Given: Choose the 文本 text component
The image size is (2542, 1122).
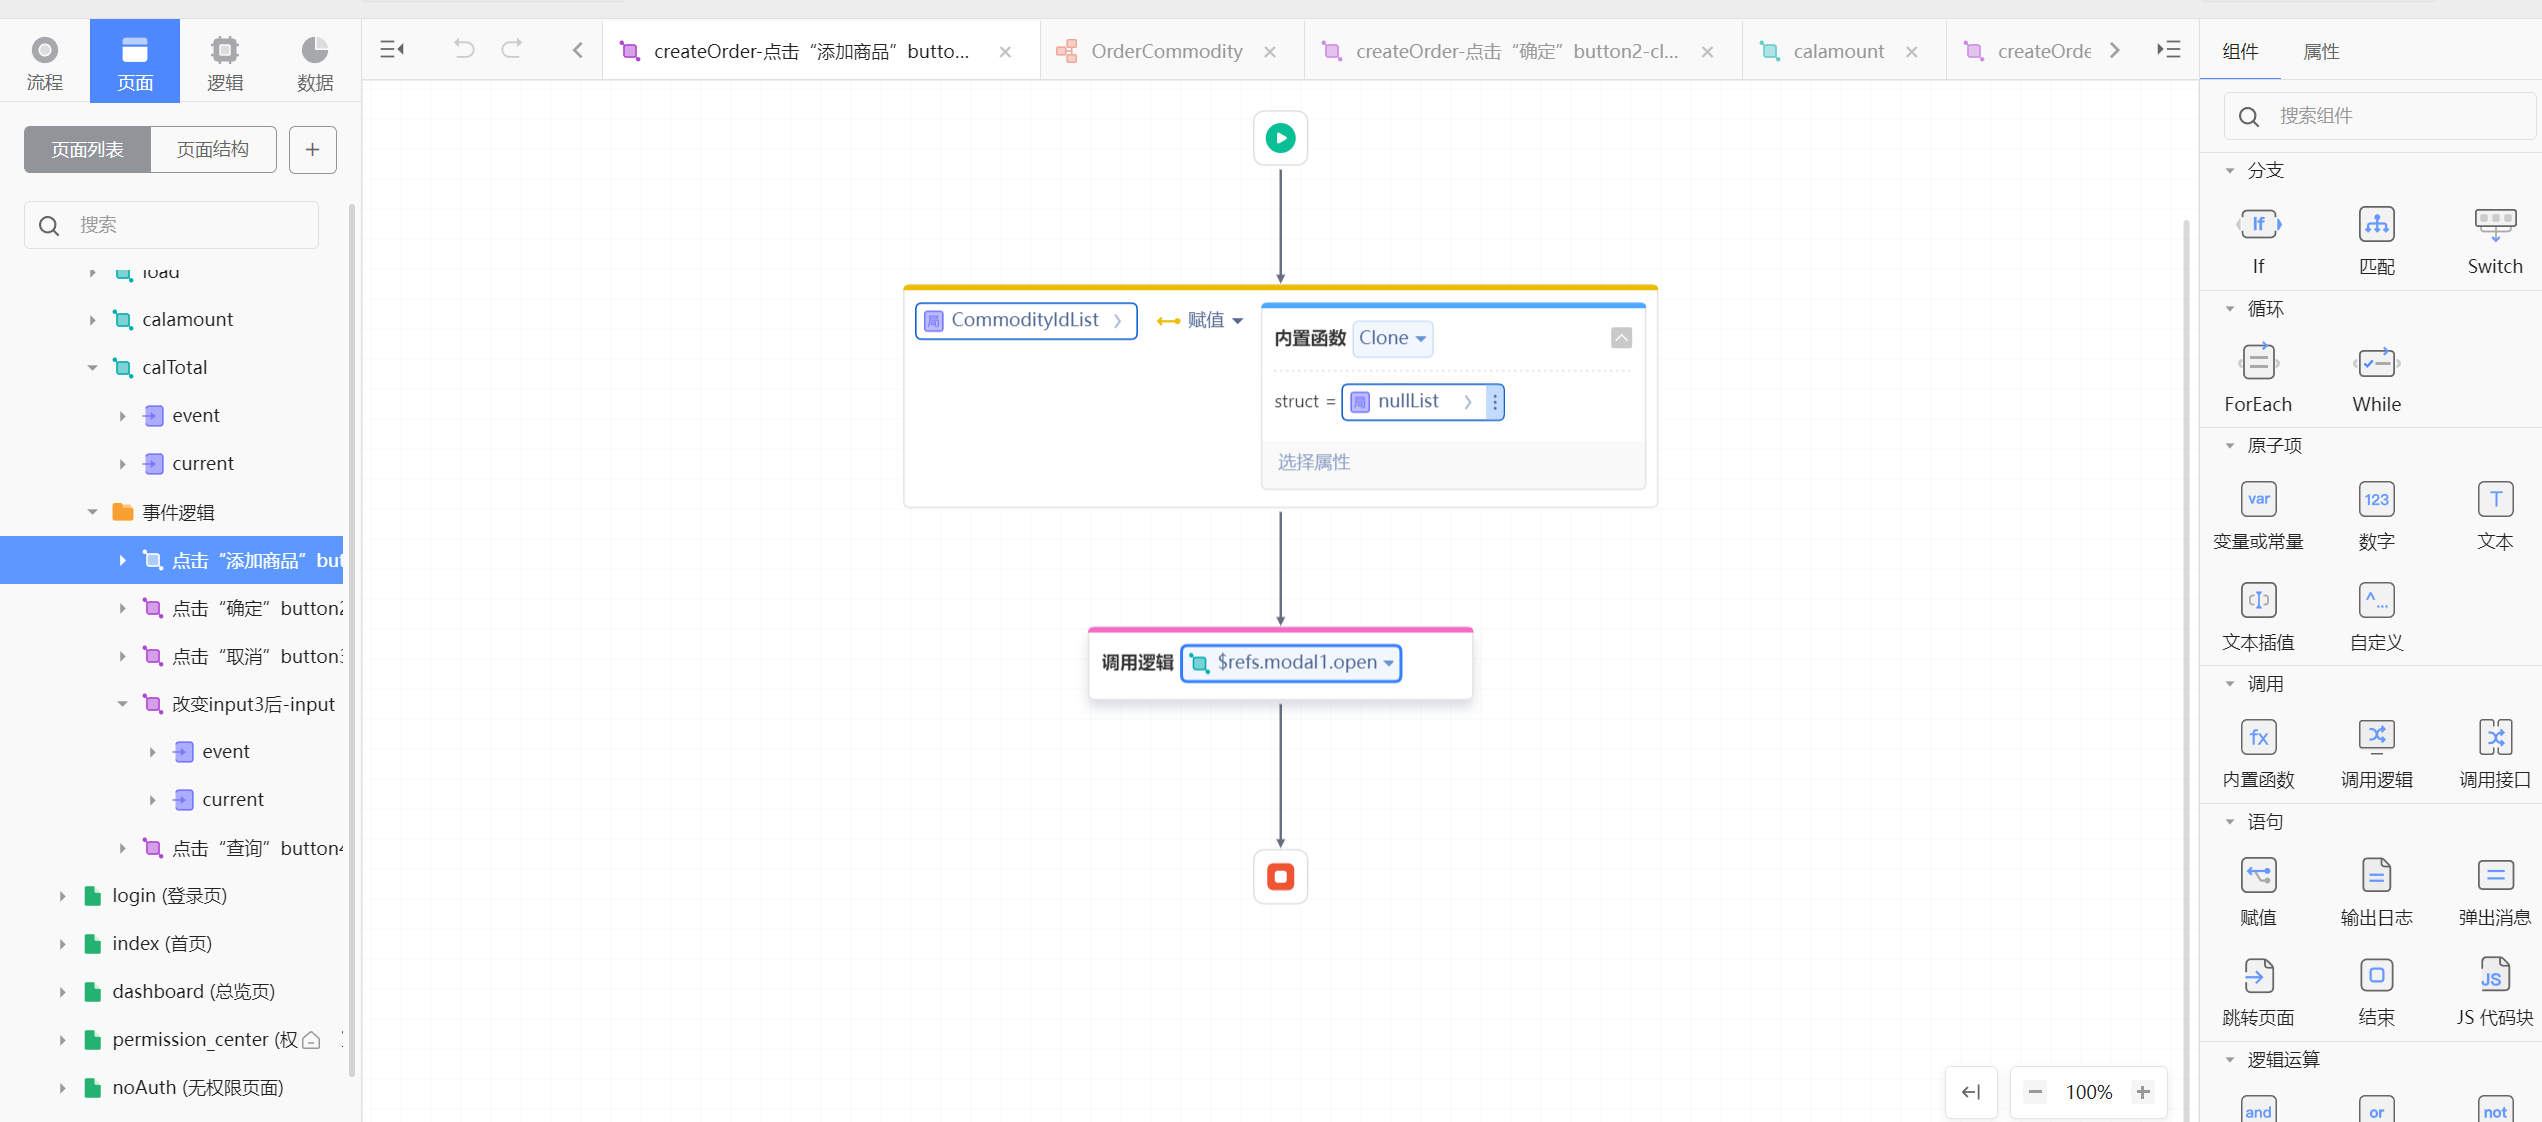Looking at the screenshot, I should pyautogui.click(x=2495, y=515).
